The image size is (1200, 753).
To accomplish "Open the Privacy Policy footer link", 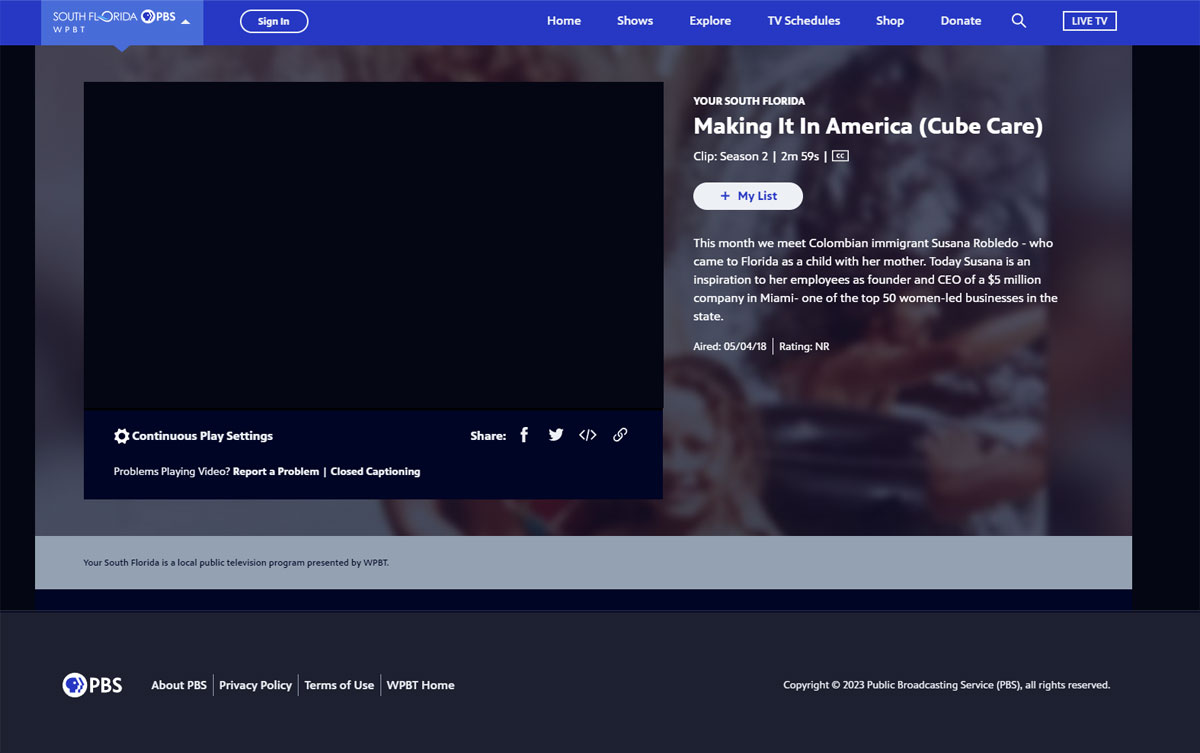I will click(x=255, y=685).
